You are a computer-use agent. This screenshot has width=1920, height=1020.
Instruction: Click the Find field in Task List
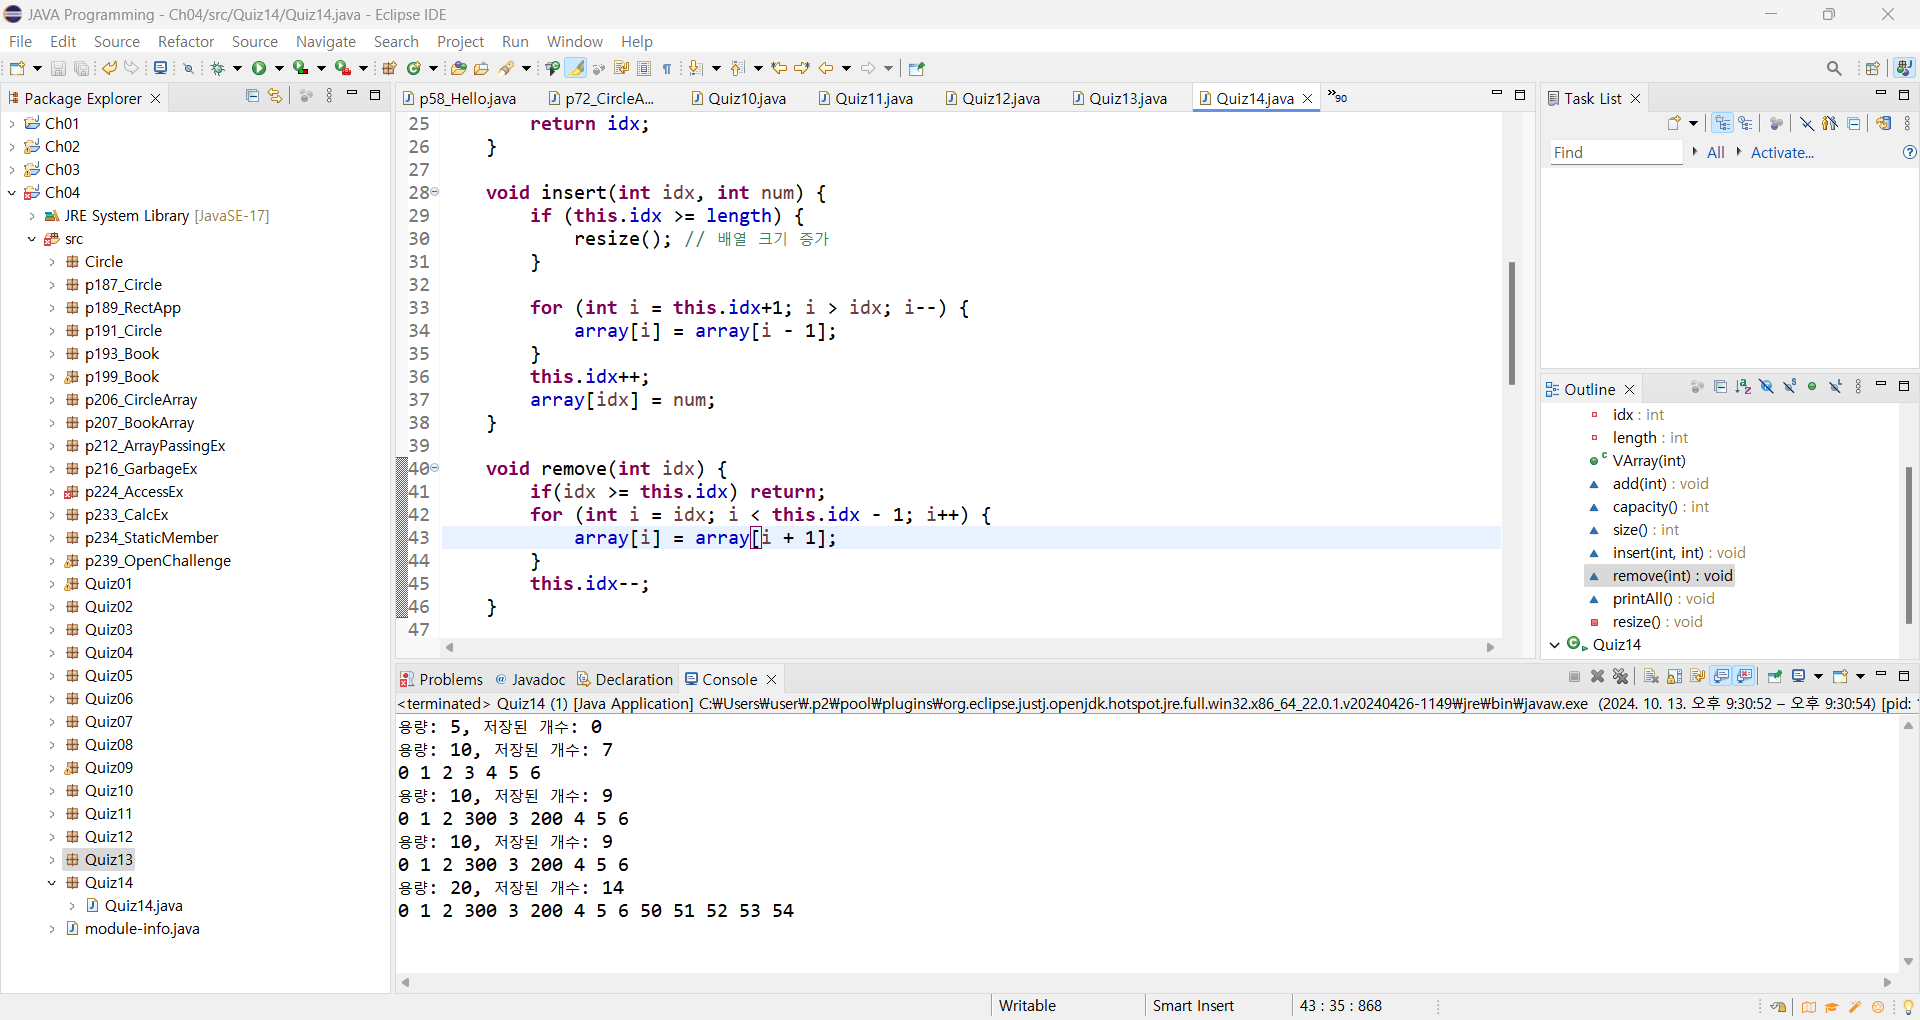point(1616,152)
